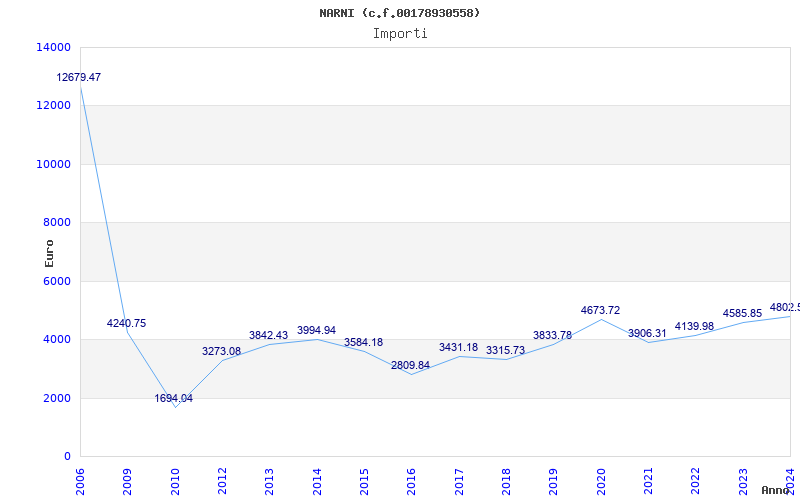Image resolution: width=800 pixels, height=500 pixels.
Task: Select the x-axis year 2014
Action: click(x=317, y=482)
